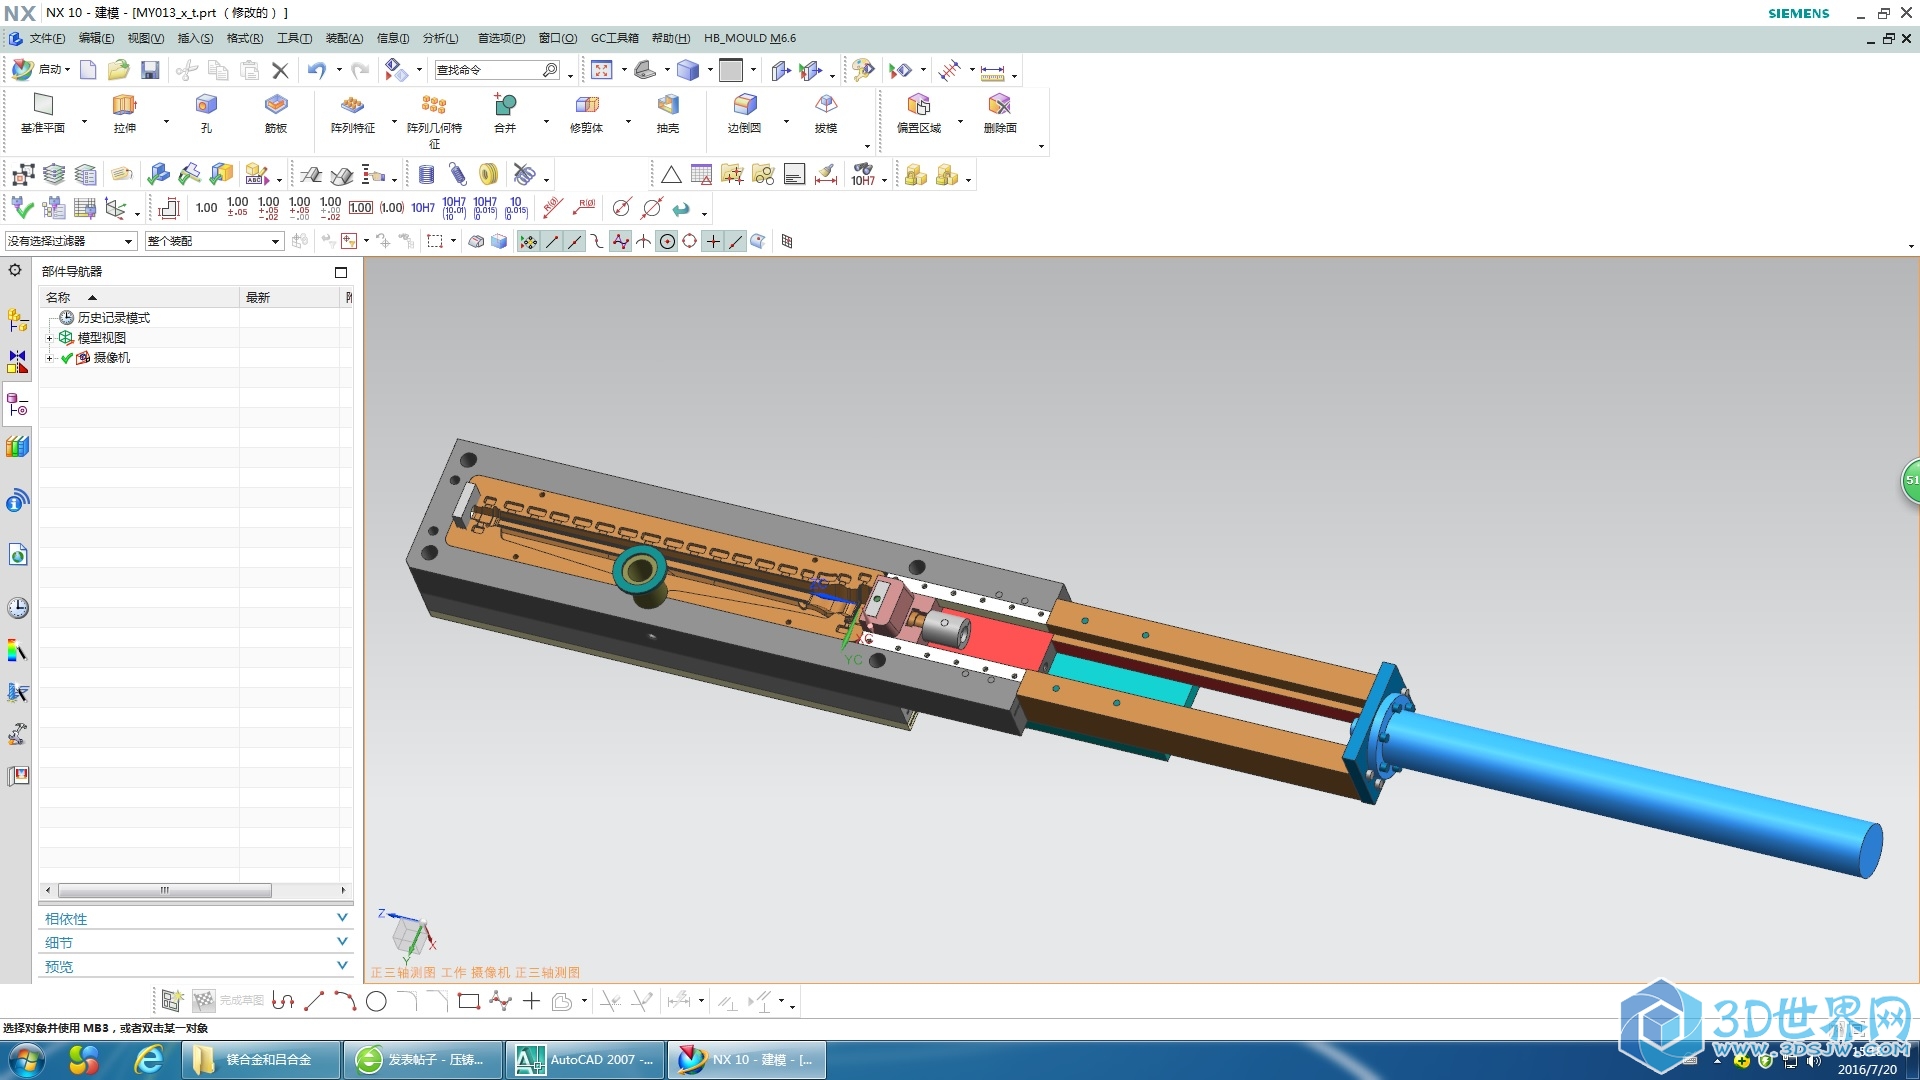Select the 合并 unite tool
This screenshot has height=1080, width=1920.
[505, 114]
